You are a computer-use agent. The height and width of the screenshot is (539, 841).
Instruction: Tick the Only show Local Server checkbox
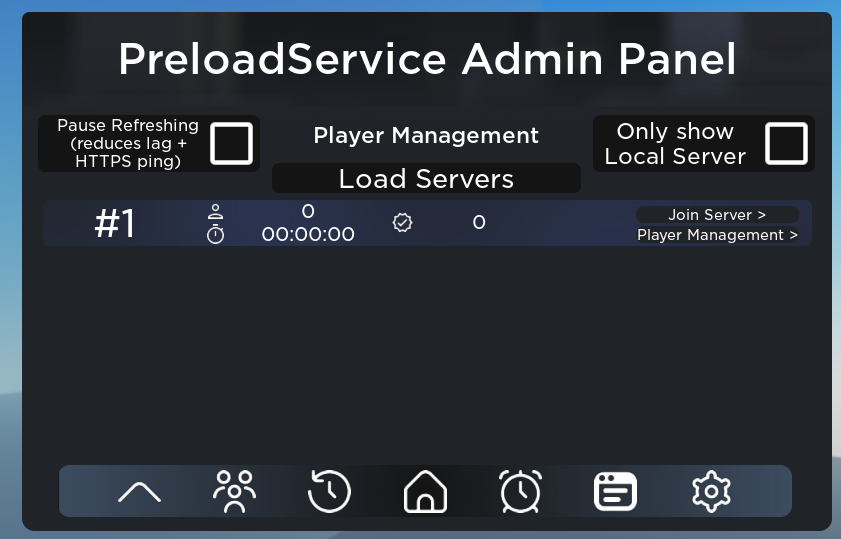point(786,143)
